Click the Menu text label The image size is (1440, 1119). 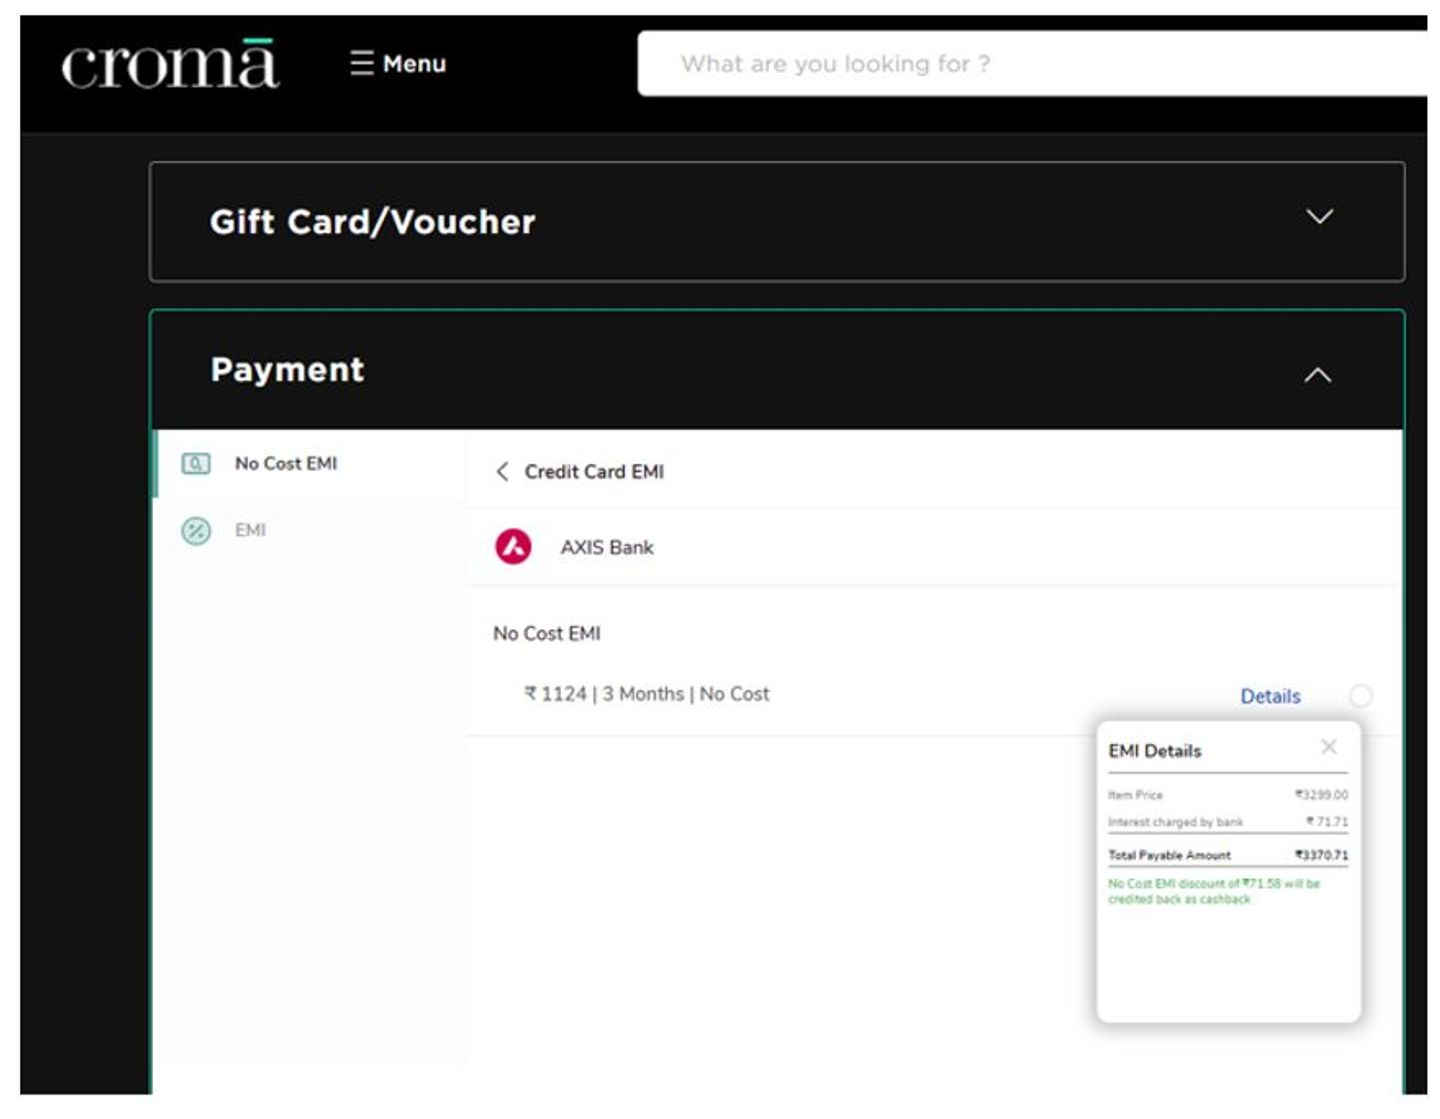pyautogui.click(x=414, y=64)
